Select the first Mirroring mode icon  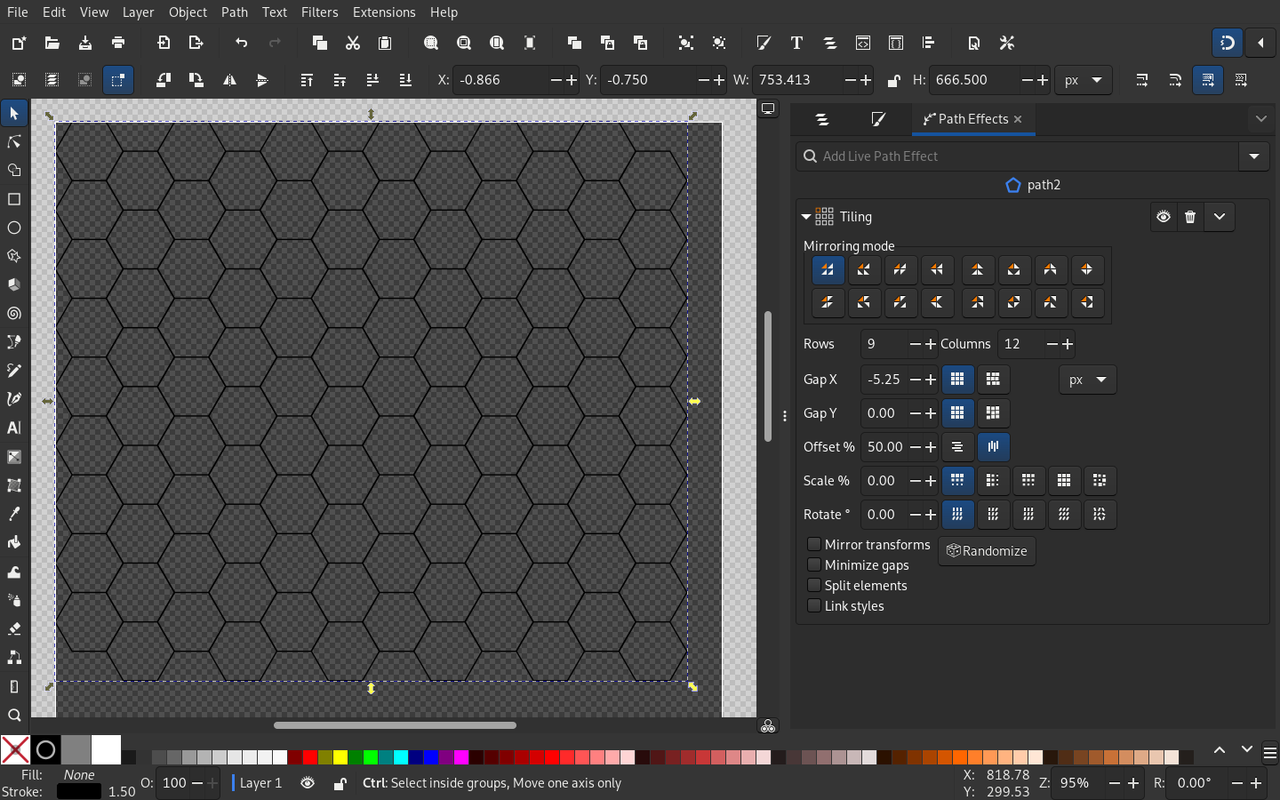[x=827, y=269]
